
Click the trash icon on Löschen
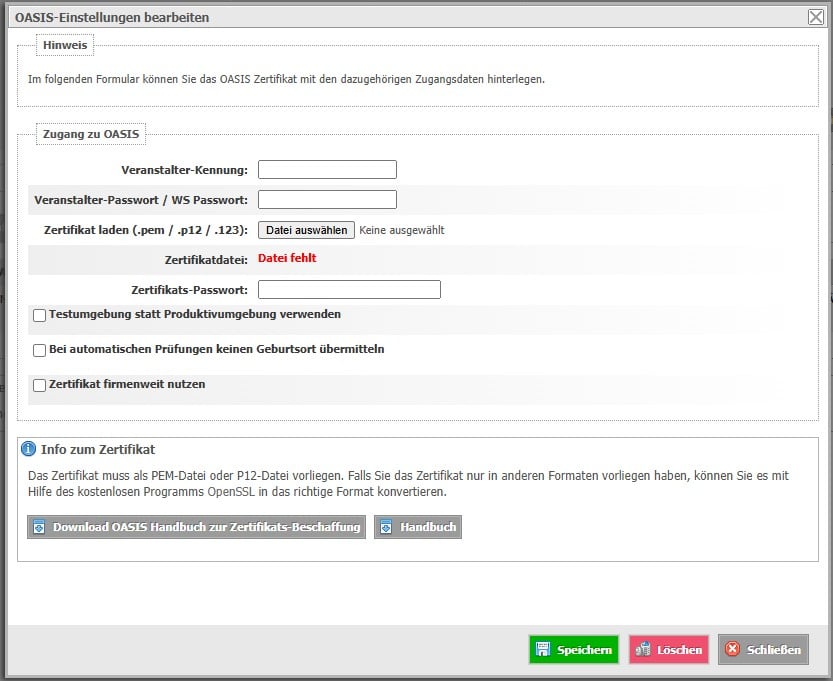(643, 649)
